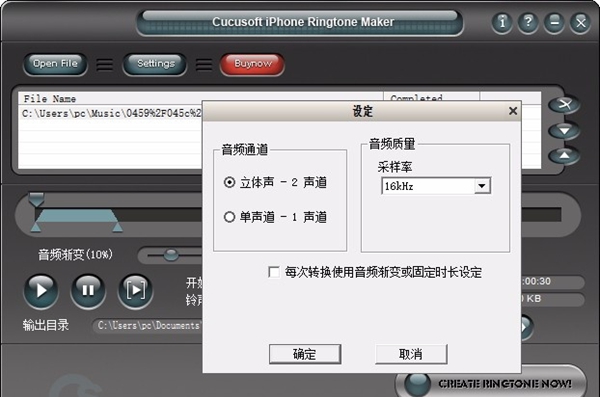Viewport: 600px width, 397px height.
Task: Select 单声道 - 1 声道 radio button
Action: [229, 217]
